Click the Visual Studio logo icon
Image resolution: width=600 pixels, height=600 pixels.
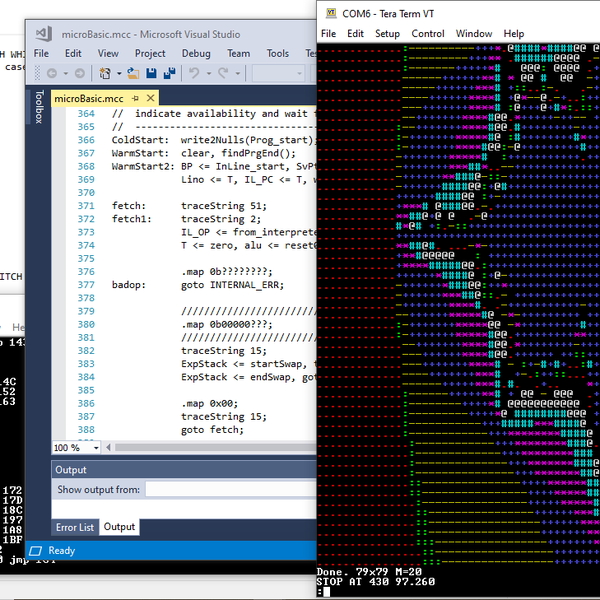[x=44, y=34]
